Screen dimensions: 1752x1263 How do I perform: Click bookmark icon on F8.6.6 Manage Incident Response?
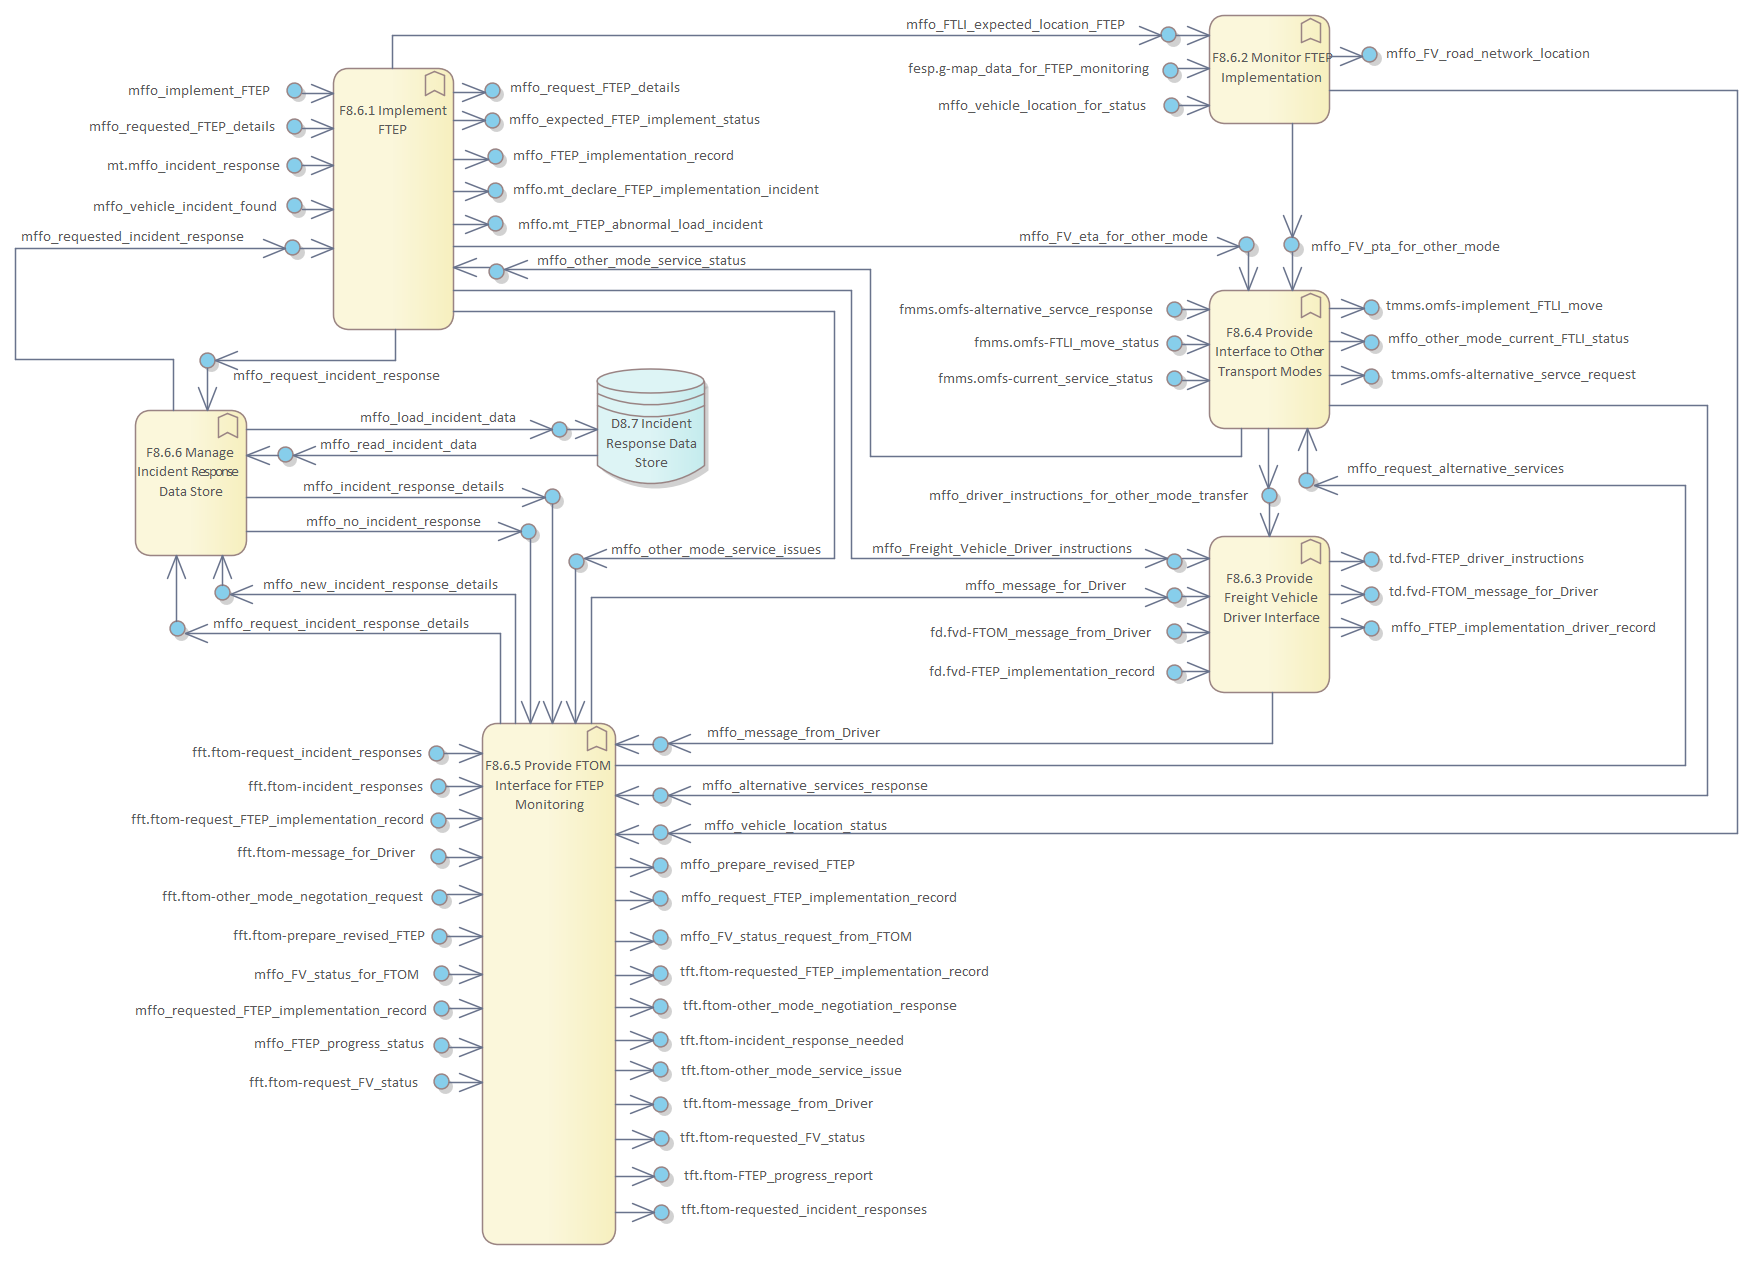(x=228, y=425)
